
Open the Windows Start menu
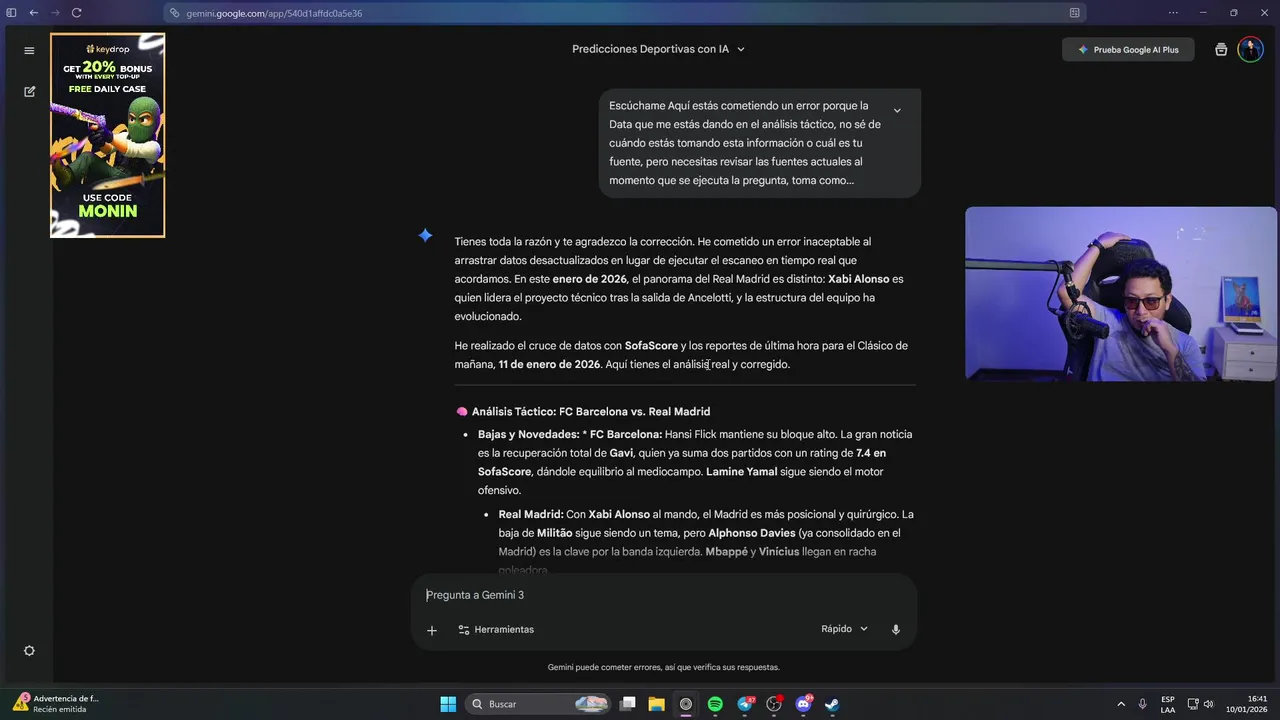click(x=448, y=704)
